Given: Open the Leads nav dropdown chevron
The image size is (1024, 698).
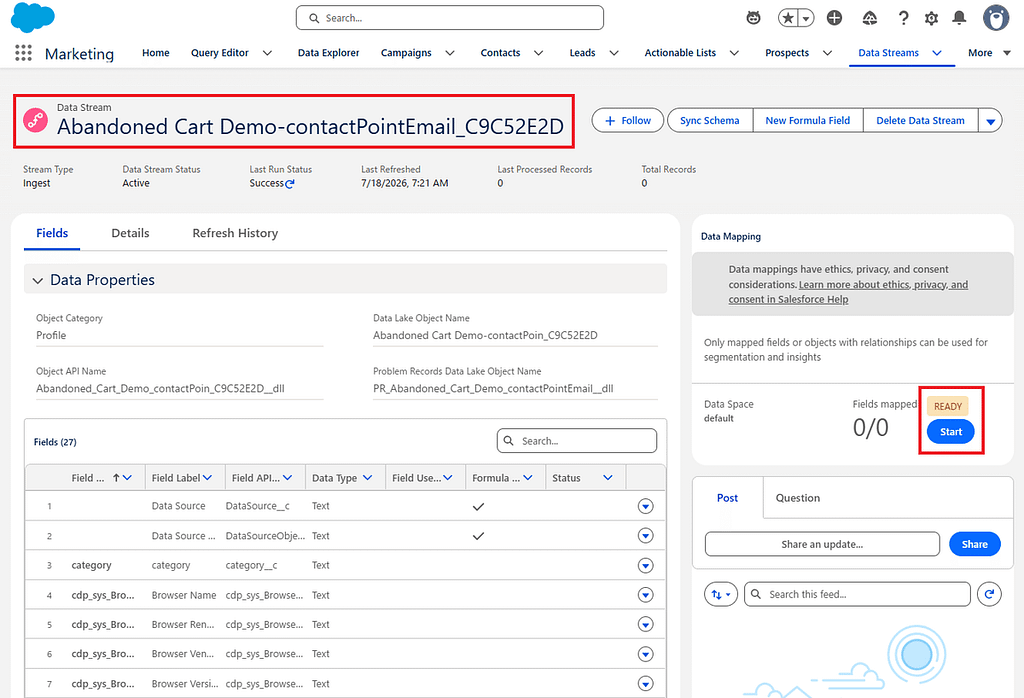Looking at the screenshot, I should point(614,53).
